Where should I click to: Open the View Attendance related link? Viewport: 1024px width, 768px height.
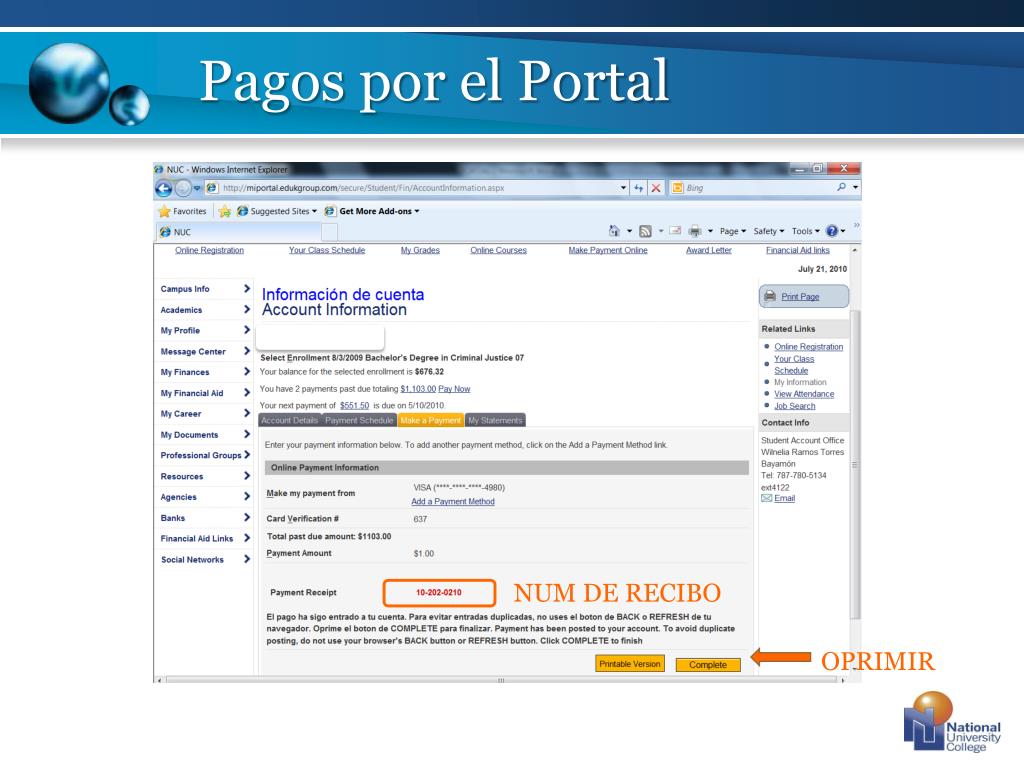coord(804,394)
